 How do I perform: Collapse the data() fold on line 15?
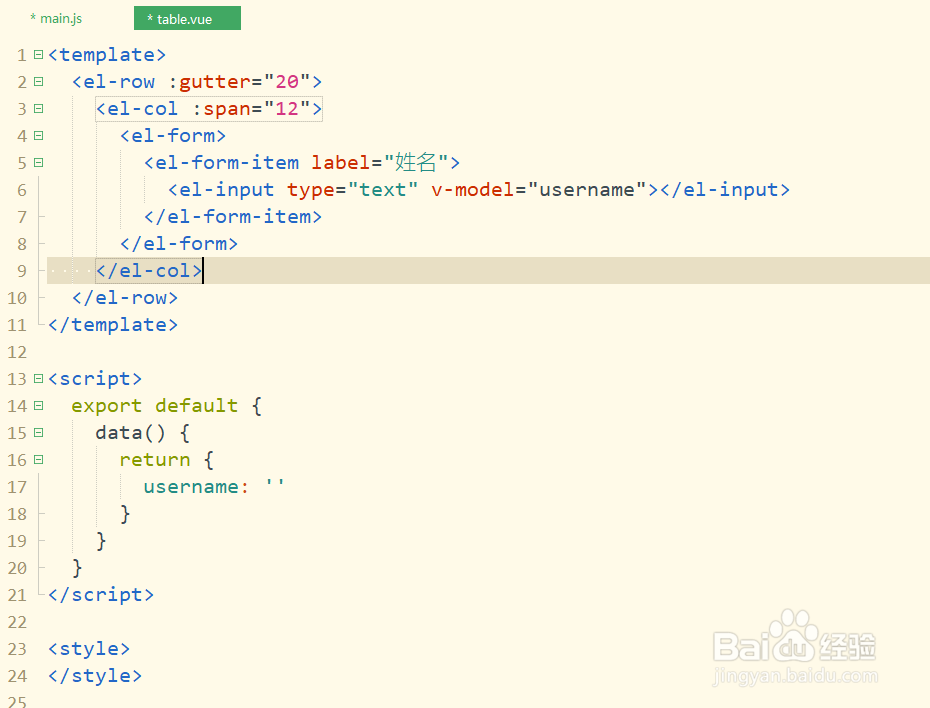pos(39,432)
